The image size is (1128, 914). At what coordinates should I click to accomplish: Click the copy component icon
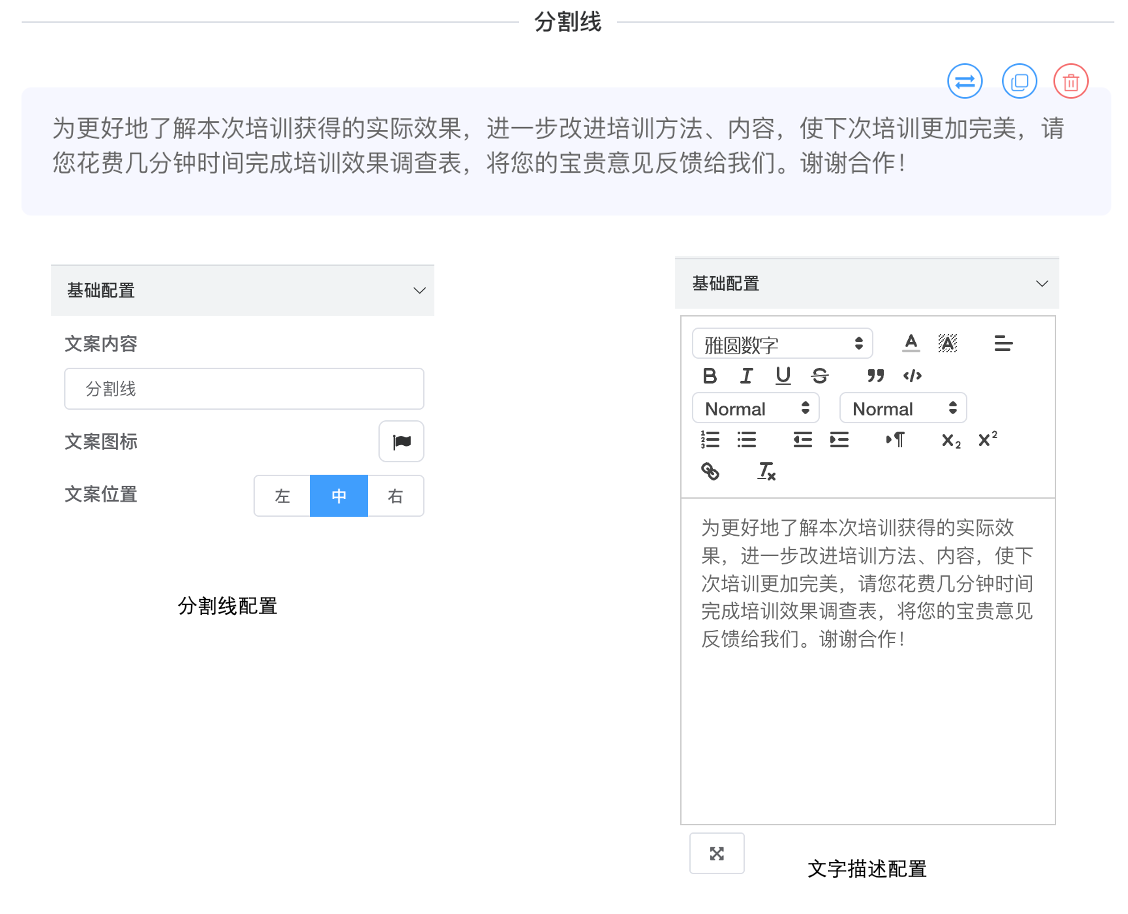click(1019, 82)
